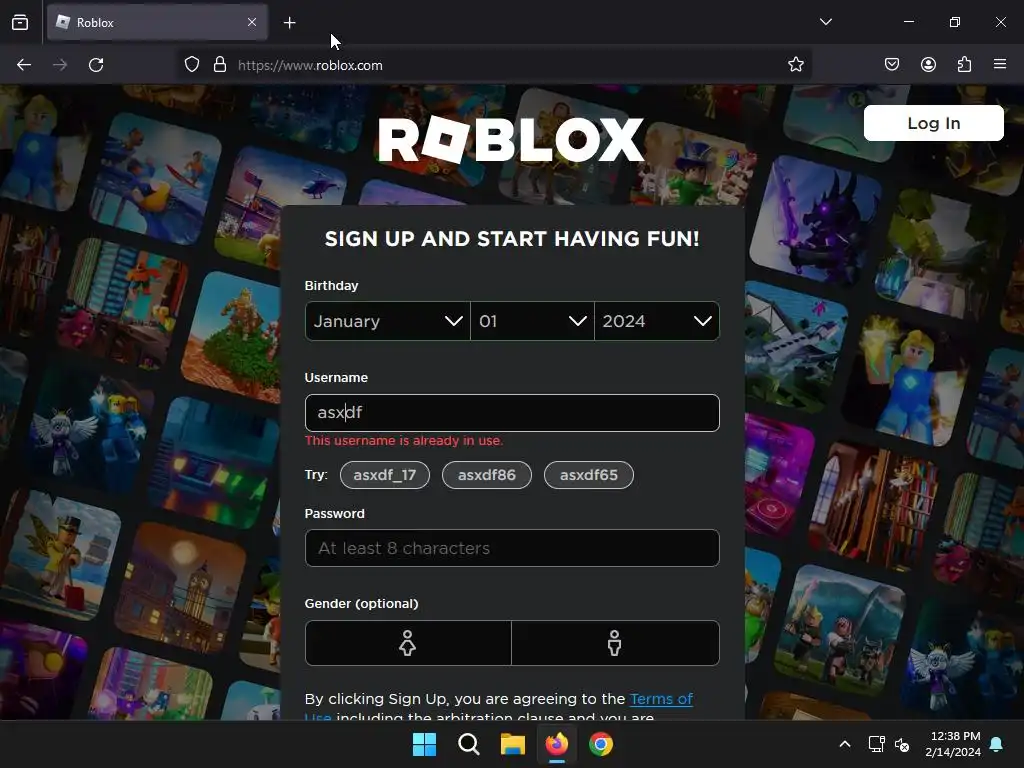This screenshot has width=1024, height=768.
Task: Open the Log In page
Action: coord(933,123)
